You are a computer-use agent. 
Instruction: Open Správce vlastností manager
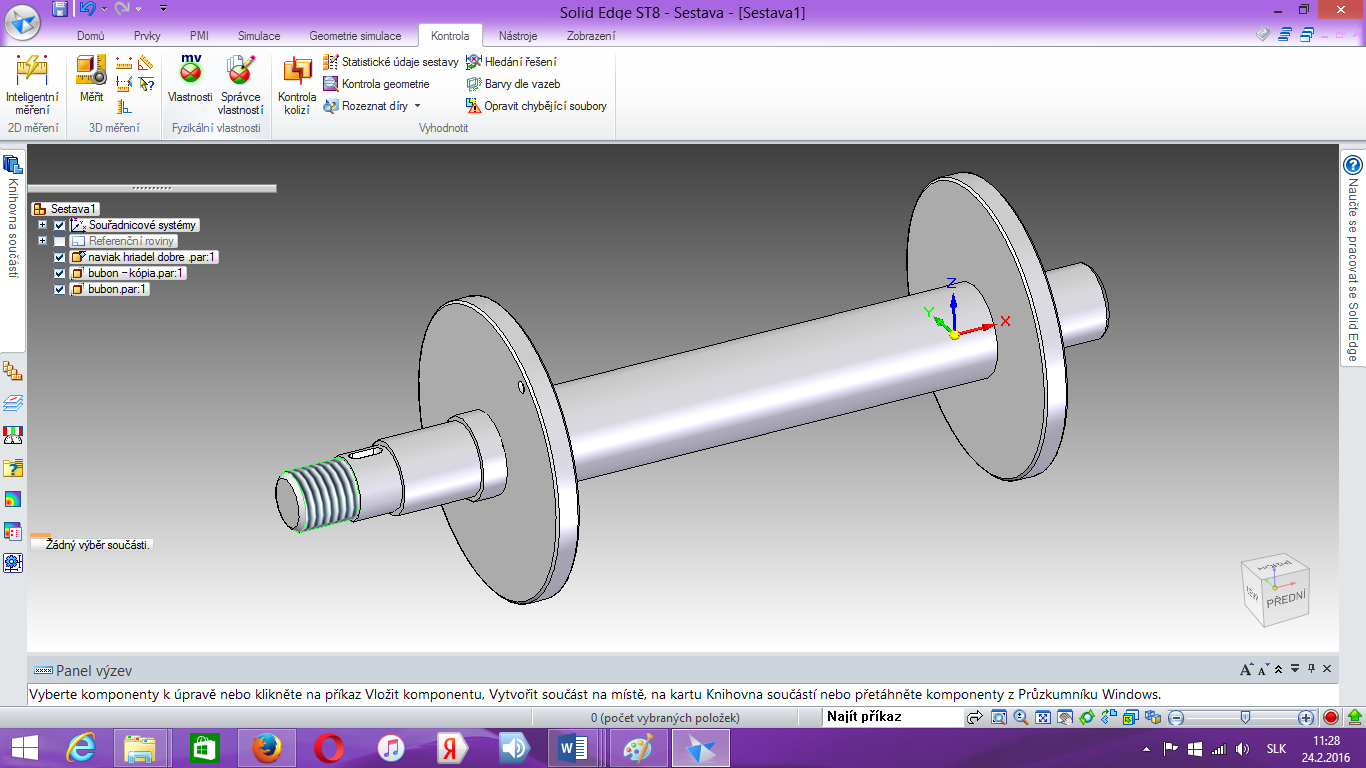click(x=240, y=85)
